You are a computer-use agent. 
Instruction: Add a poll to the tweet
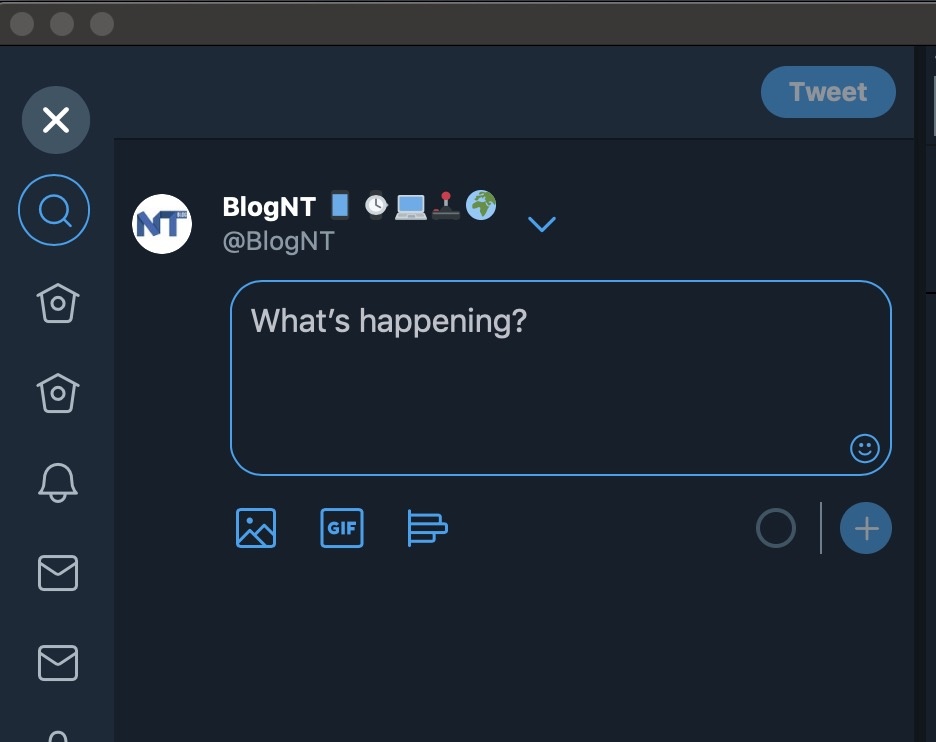point(427,528)
